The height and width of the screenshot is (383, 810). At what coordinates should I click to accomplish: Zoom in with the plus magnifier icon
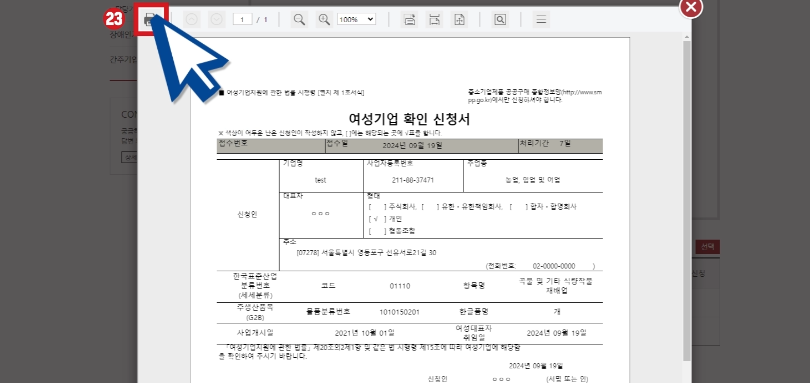(324, 20)
